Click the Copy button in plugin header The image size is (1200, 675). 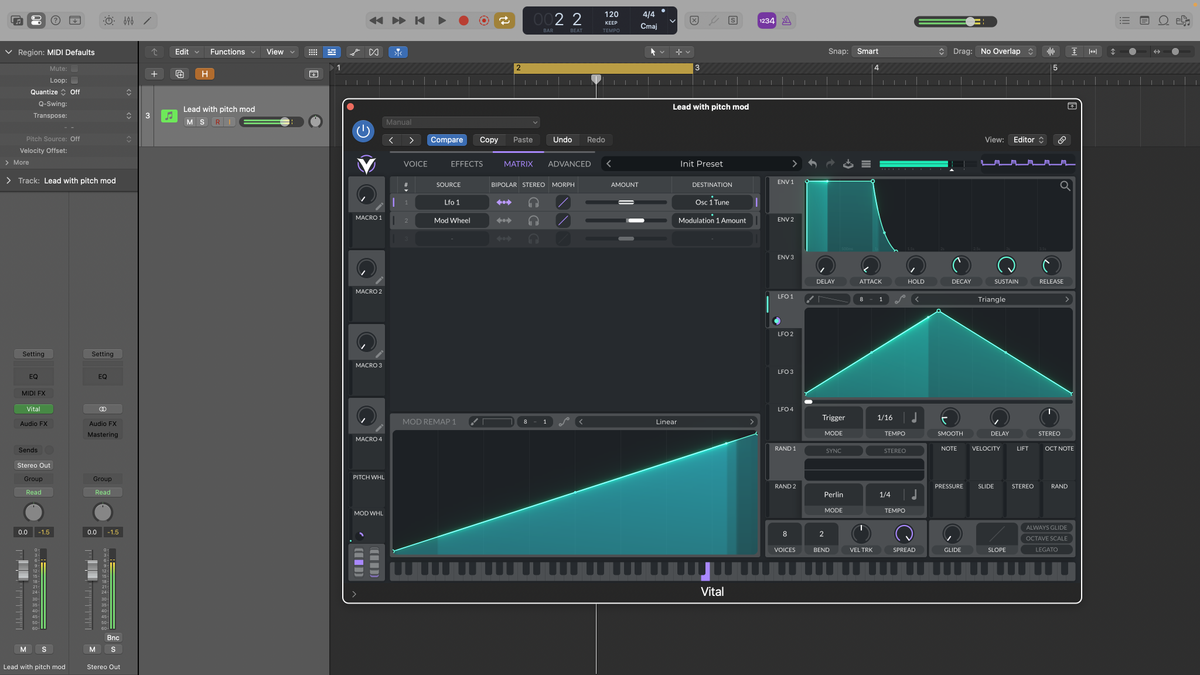click(x=489, y=140)
